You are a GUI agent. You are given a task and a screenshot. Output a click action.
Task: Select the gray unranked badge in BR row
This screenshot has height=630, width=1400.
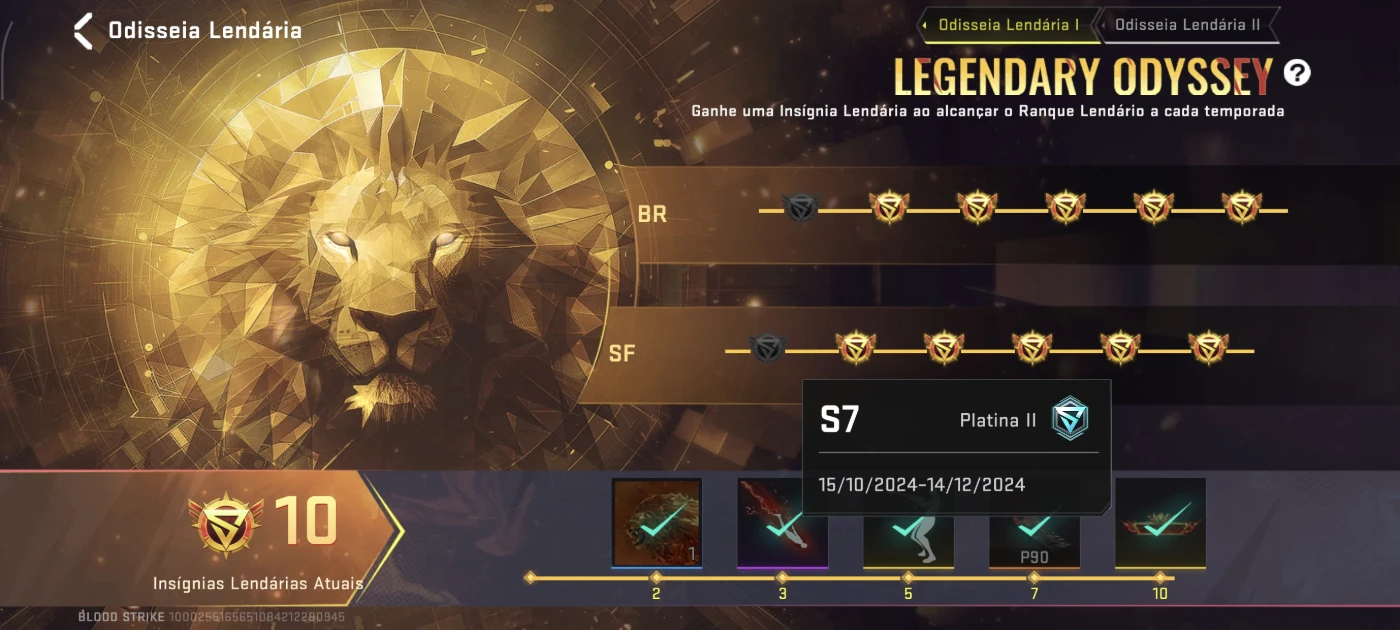click(800, 208)
